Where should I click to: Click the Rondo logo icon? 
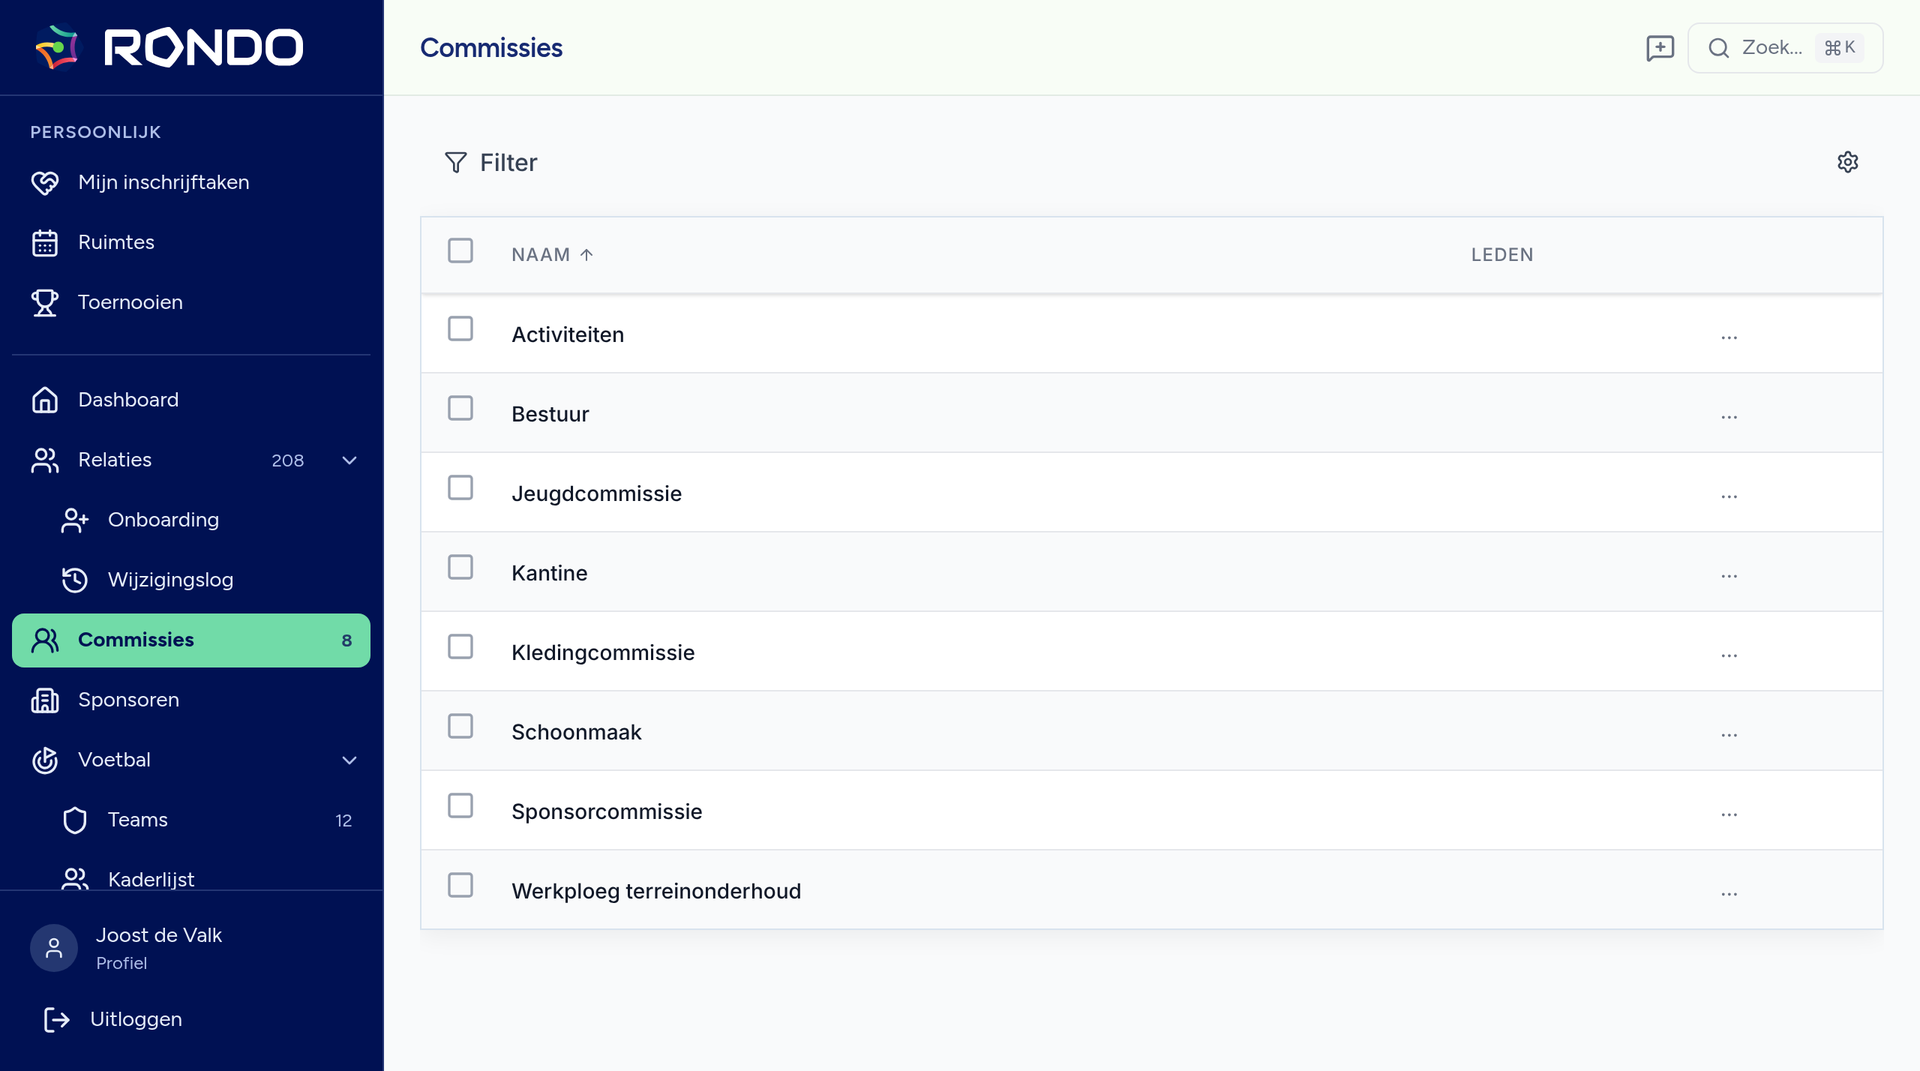coord(57,47)
